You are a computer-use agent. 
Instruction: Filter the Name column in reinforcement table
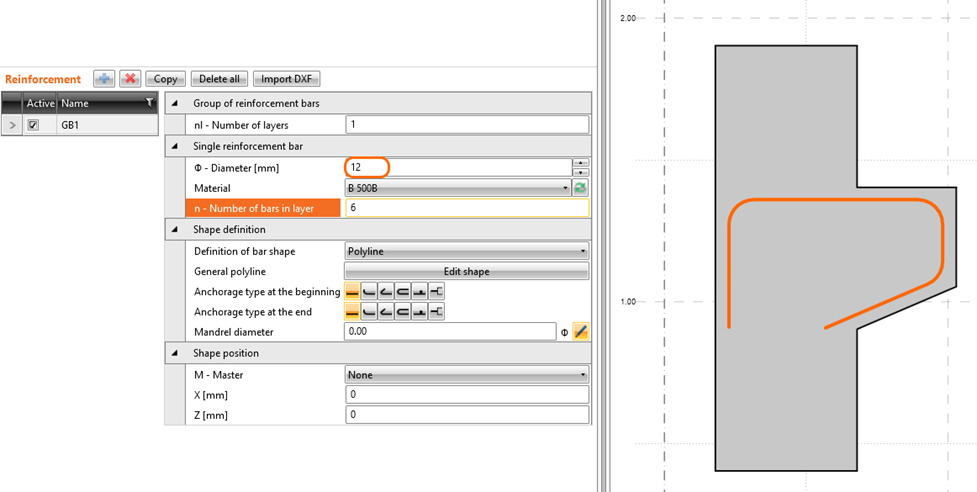click(x=149, y=103)
